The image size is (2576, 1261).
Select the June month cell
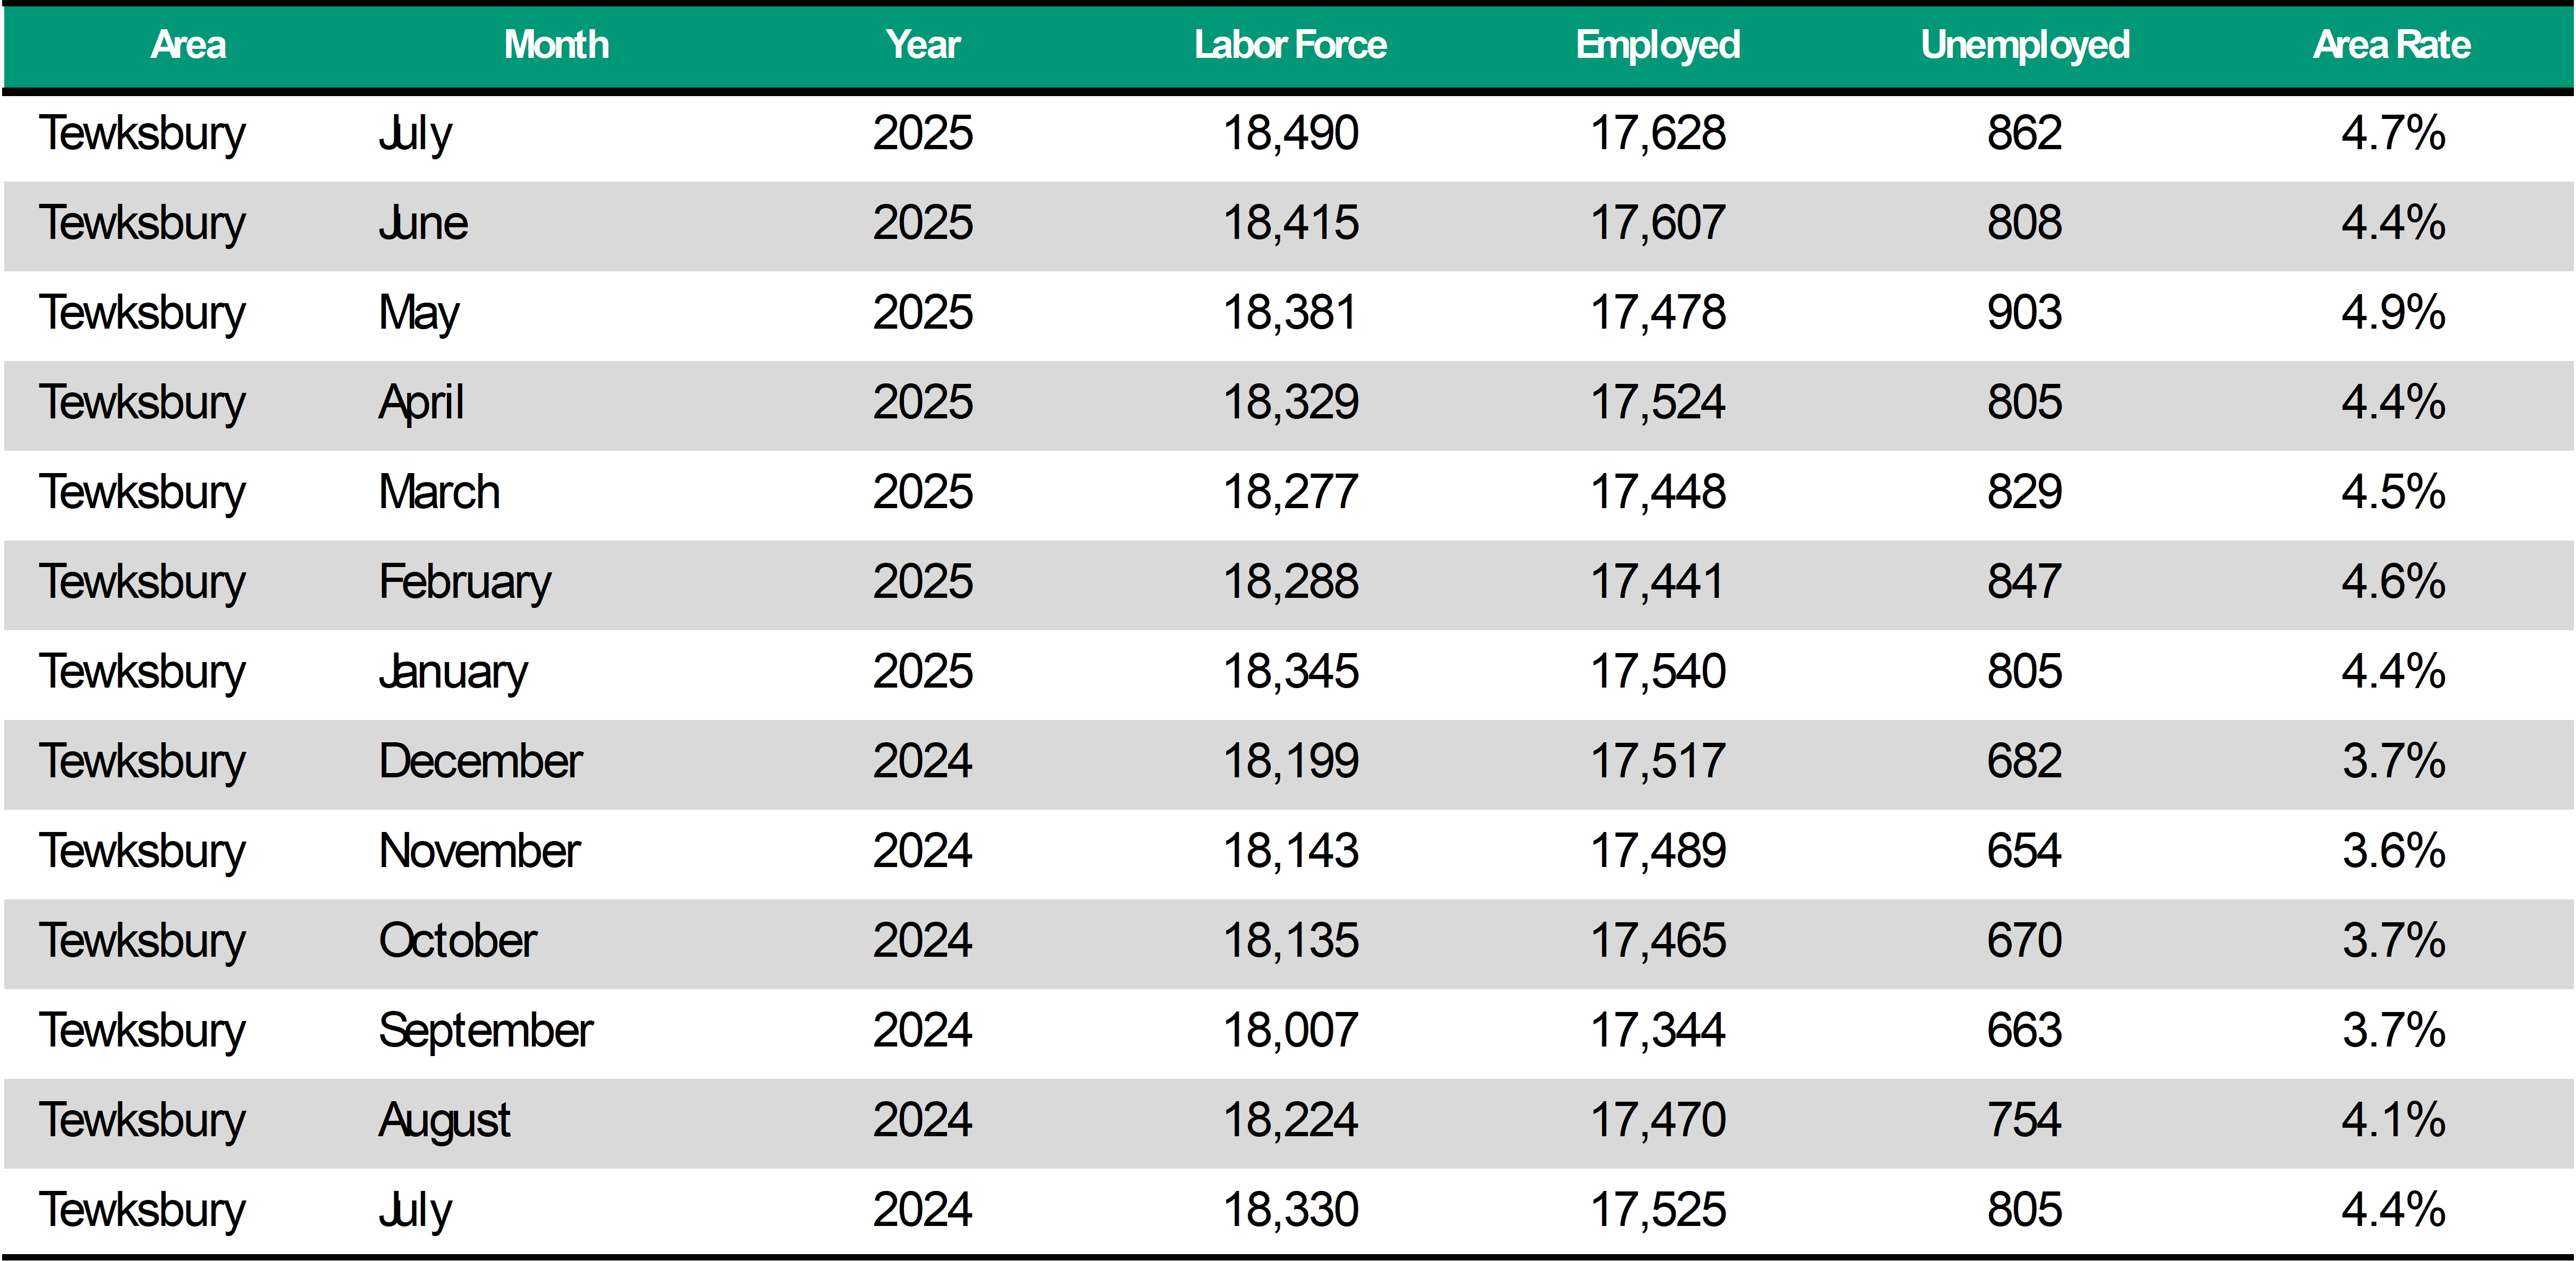[423, 223]
